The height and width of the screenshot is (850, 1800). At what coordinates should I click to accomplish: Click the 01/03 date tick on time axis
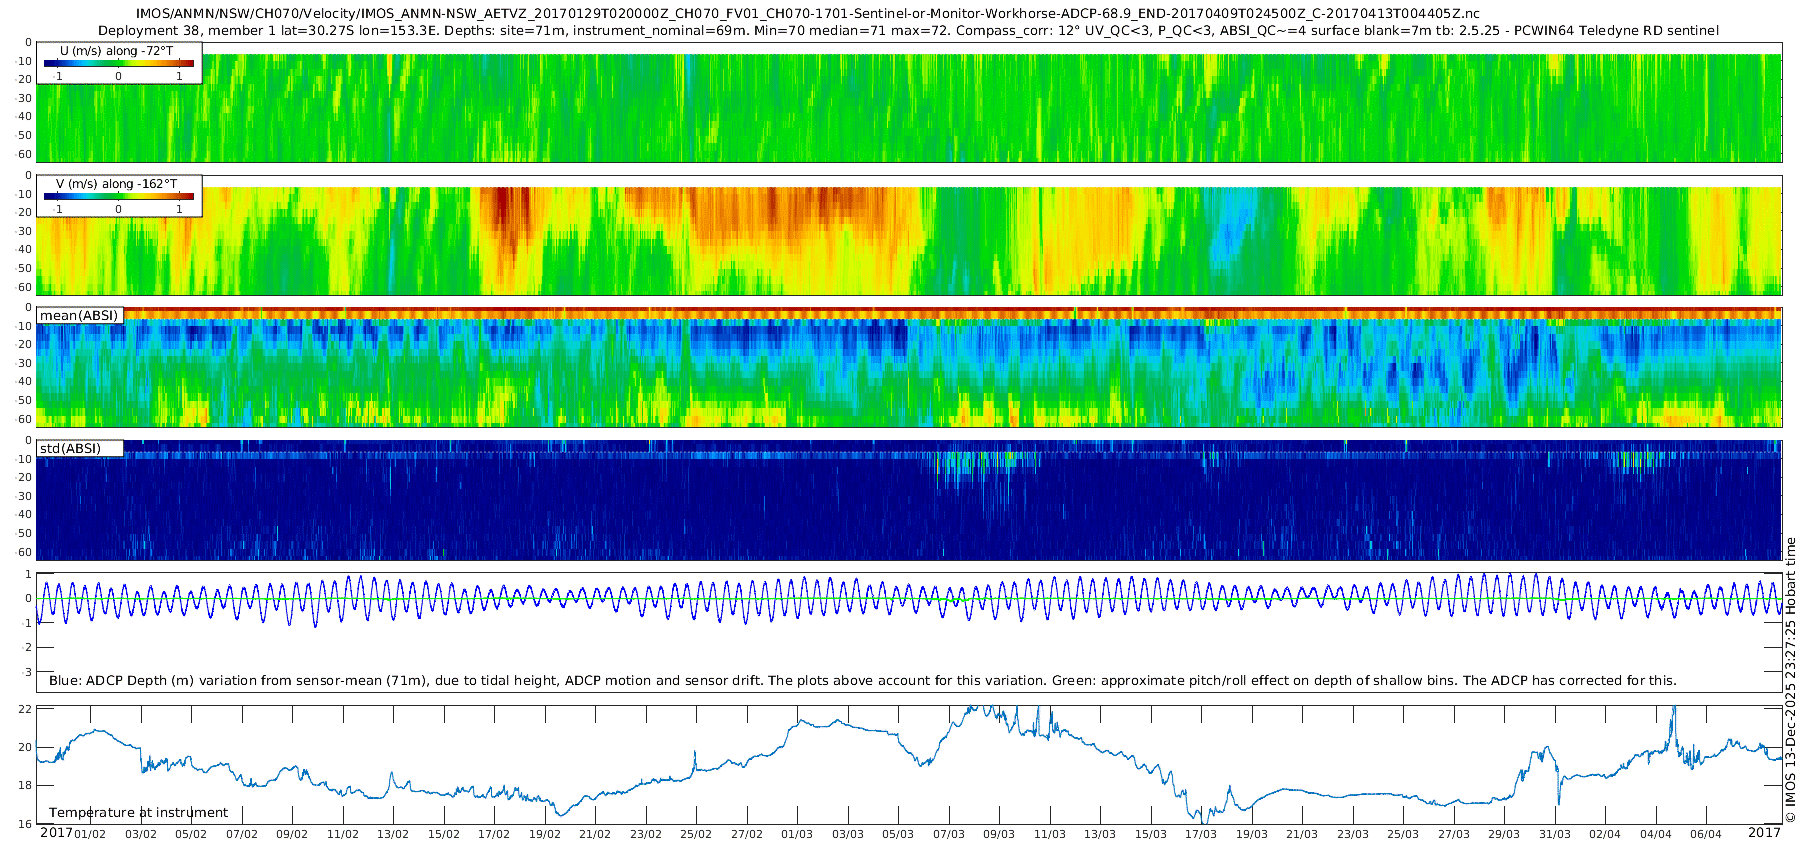point(797,834)
